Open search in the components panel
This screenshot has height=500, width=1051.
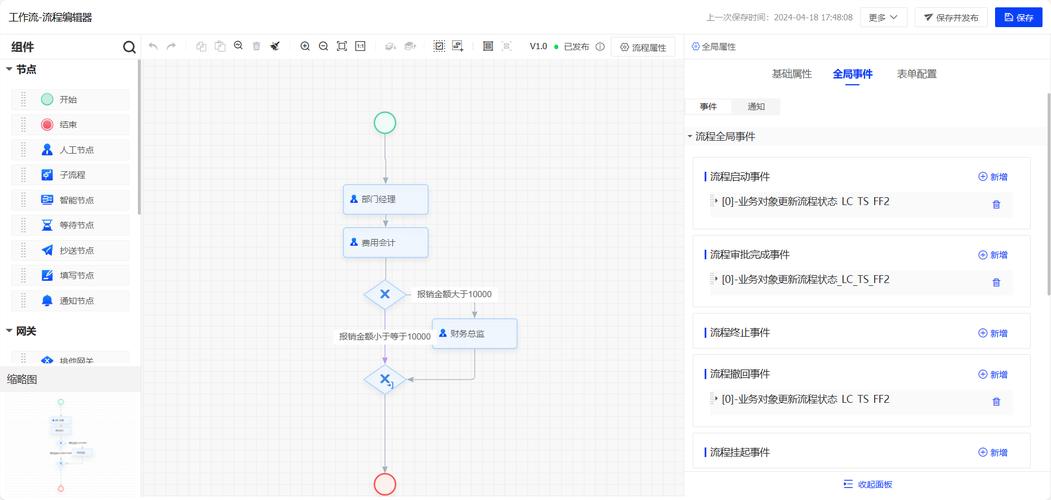click(x=129, y=47)
